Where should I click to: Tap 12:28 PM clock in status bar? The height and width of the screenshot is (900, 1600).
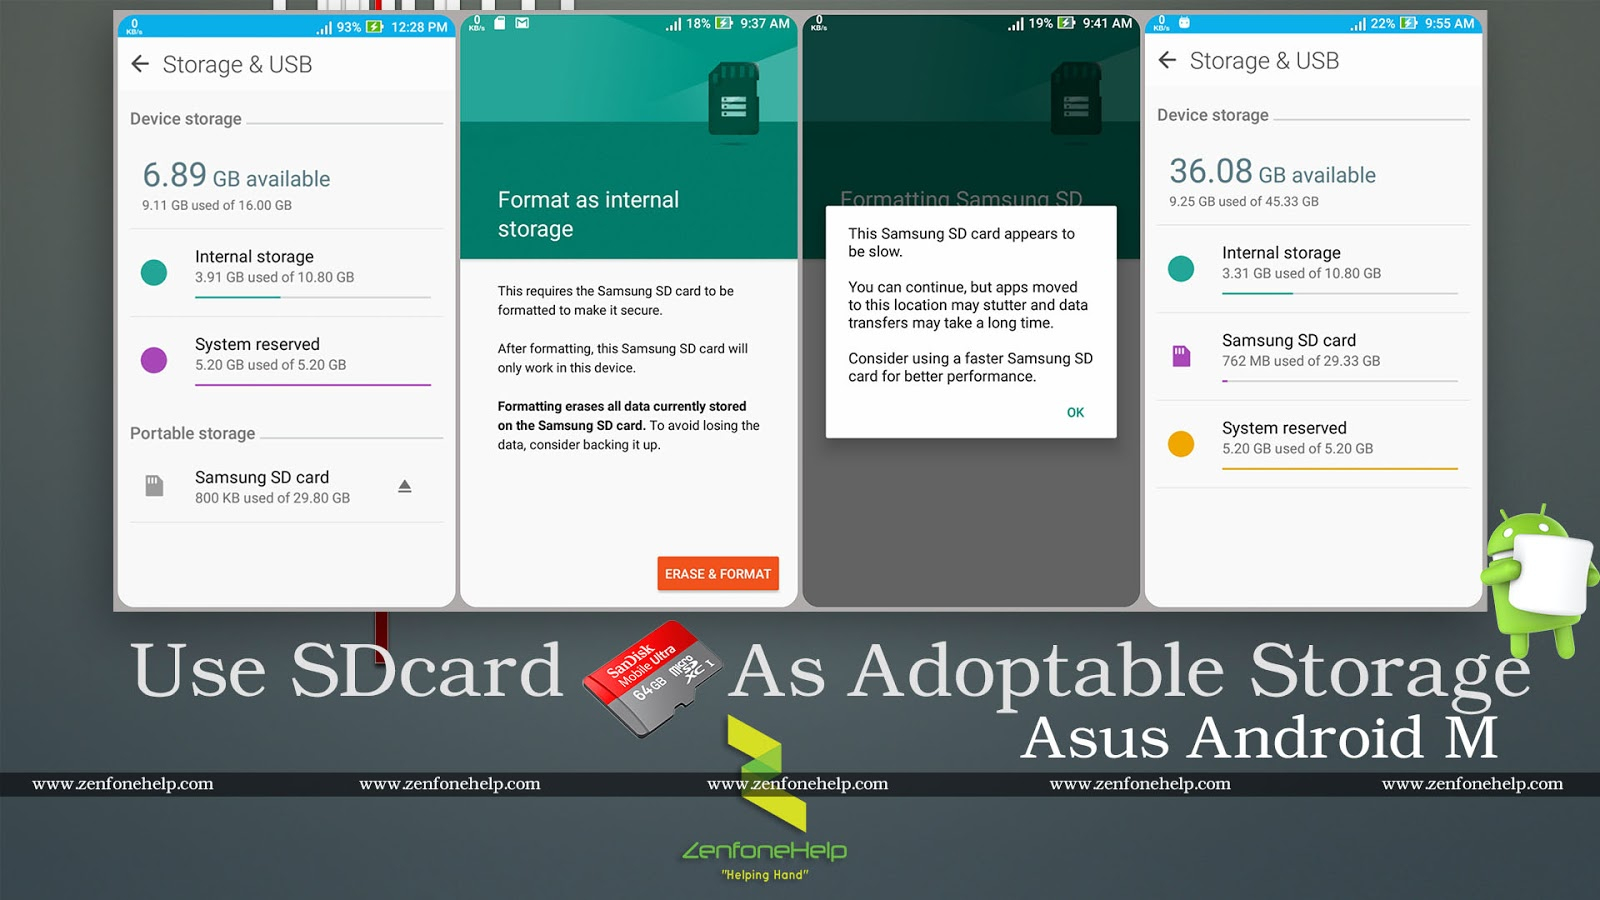point(419,27)
